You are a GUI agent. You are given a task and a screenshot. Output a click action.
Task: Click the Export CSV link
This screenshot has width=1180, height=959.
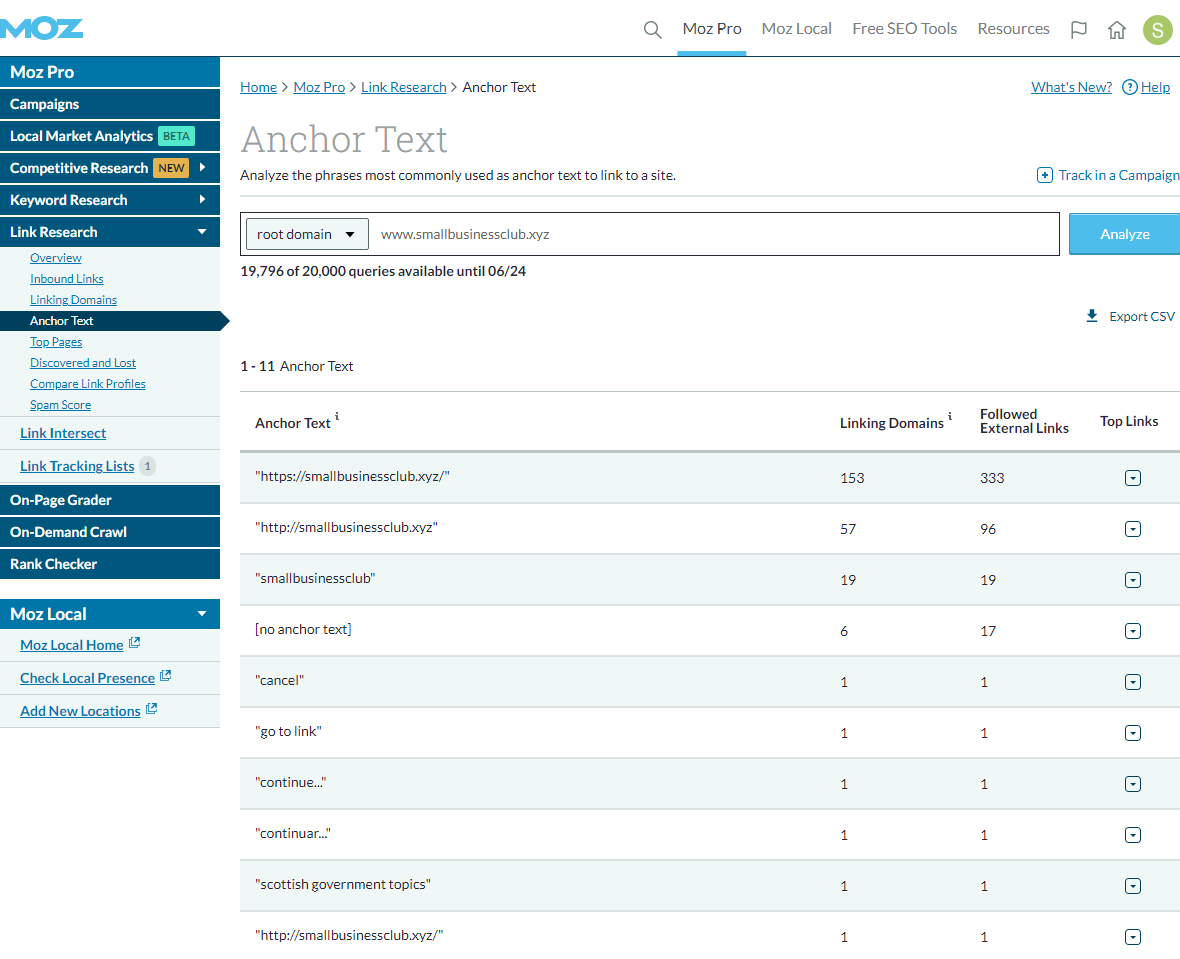1142,317
